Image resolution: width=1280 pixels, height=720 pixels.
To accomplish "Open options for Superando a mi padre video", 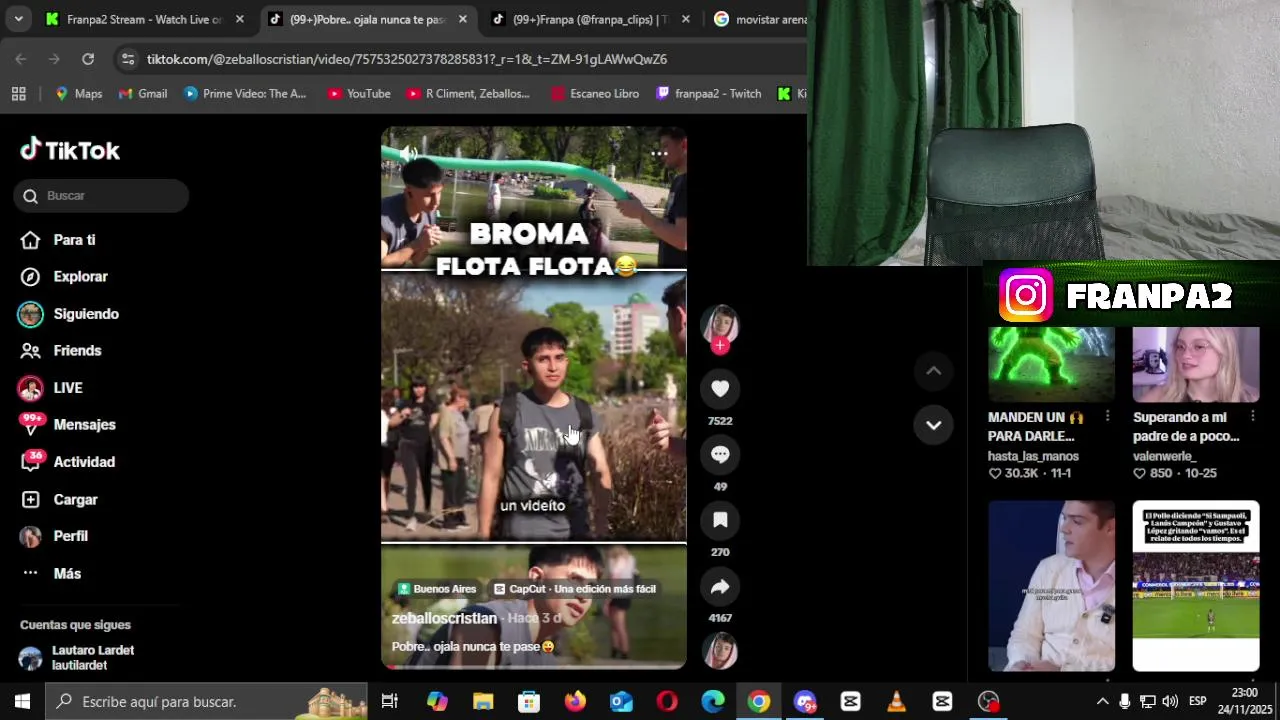I will pyautogui.click(x=1252, y=417).
